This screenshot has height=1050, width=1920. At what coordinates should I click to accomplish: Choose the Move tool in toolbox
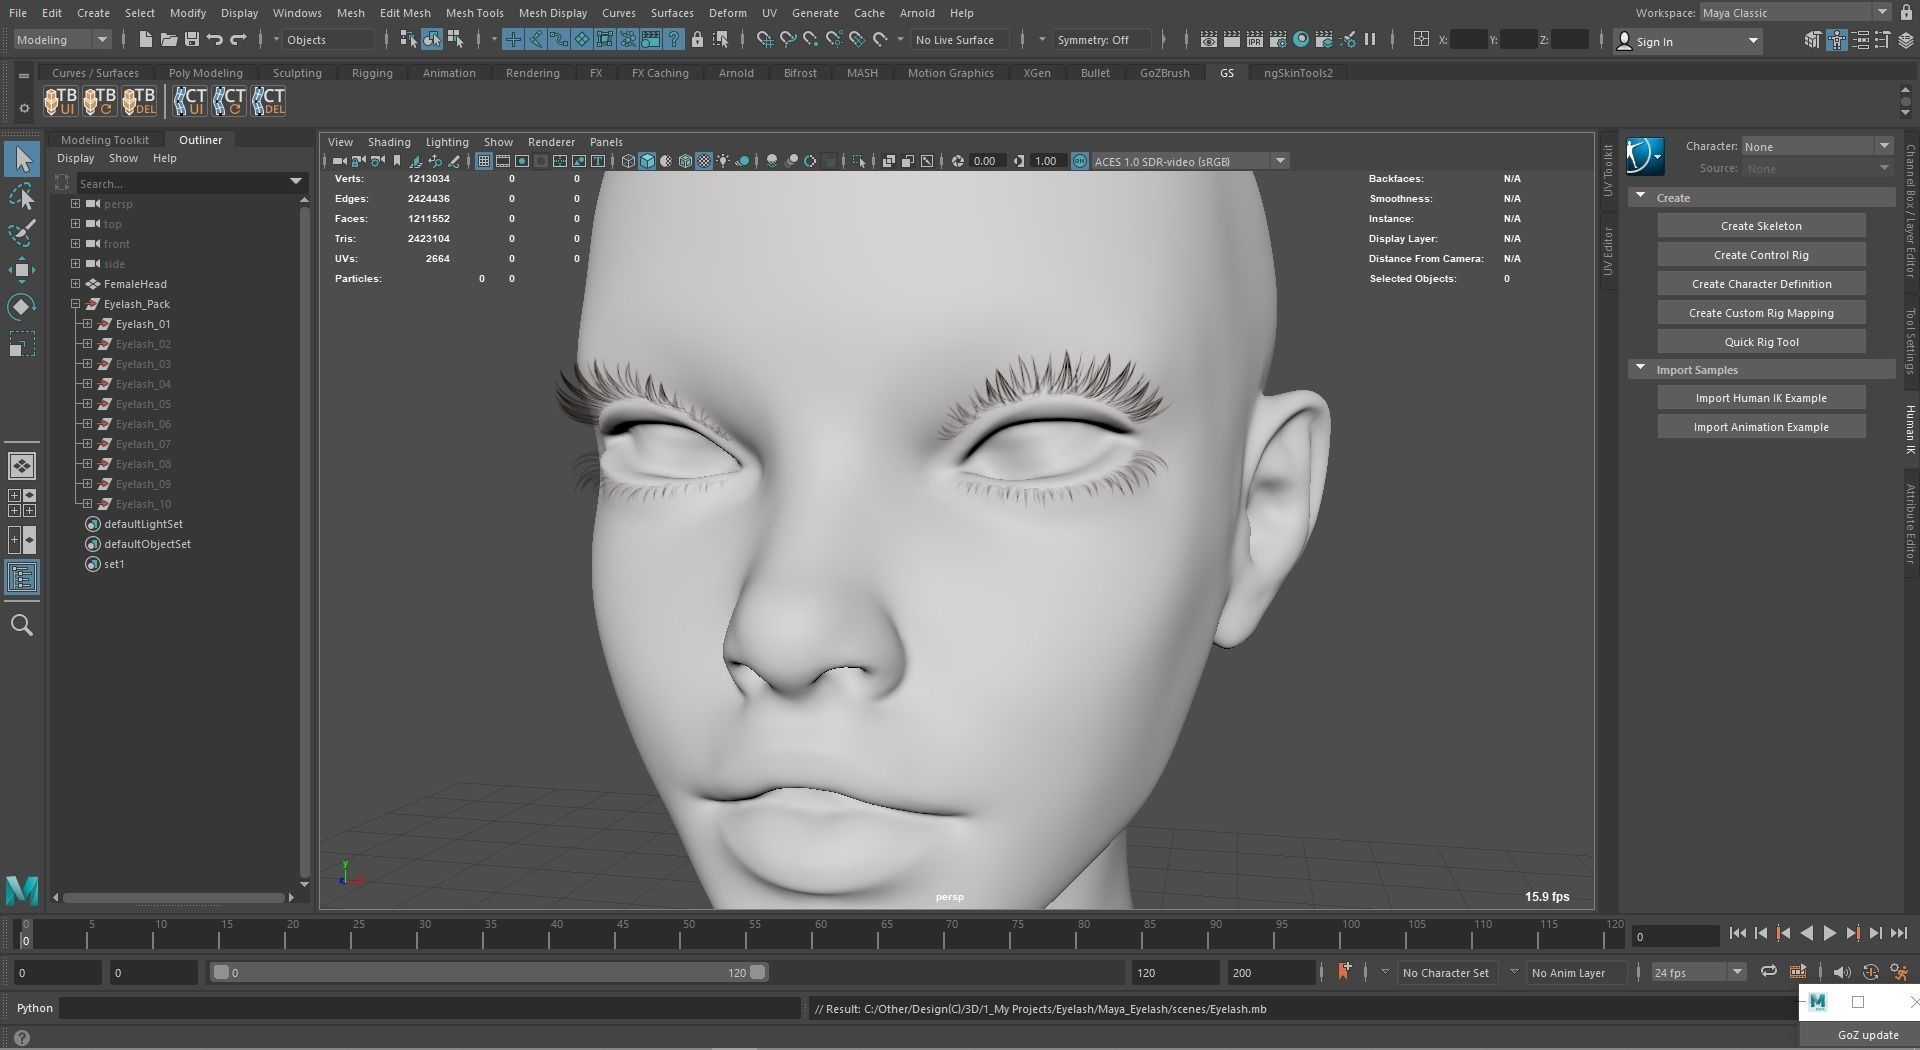coord(22,270)
